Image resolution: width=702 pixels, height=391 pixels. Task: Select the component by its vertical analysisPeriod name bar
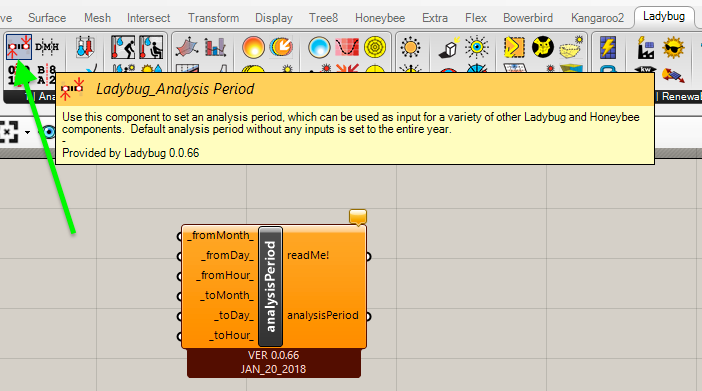(x=270, y=286)
